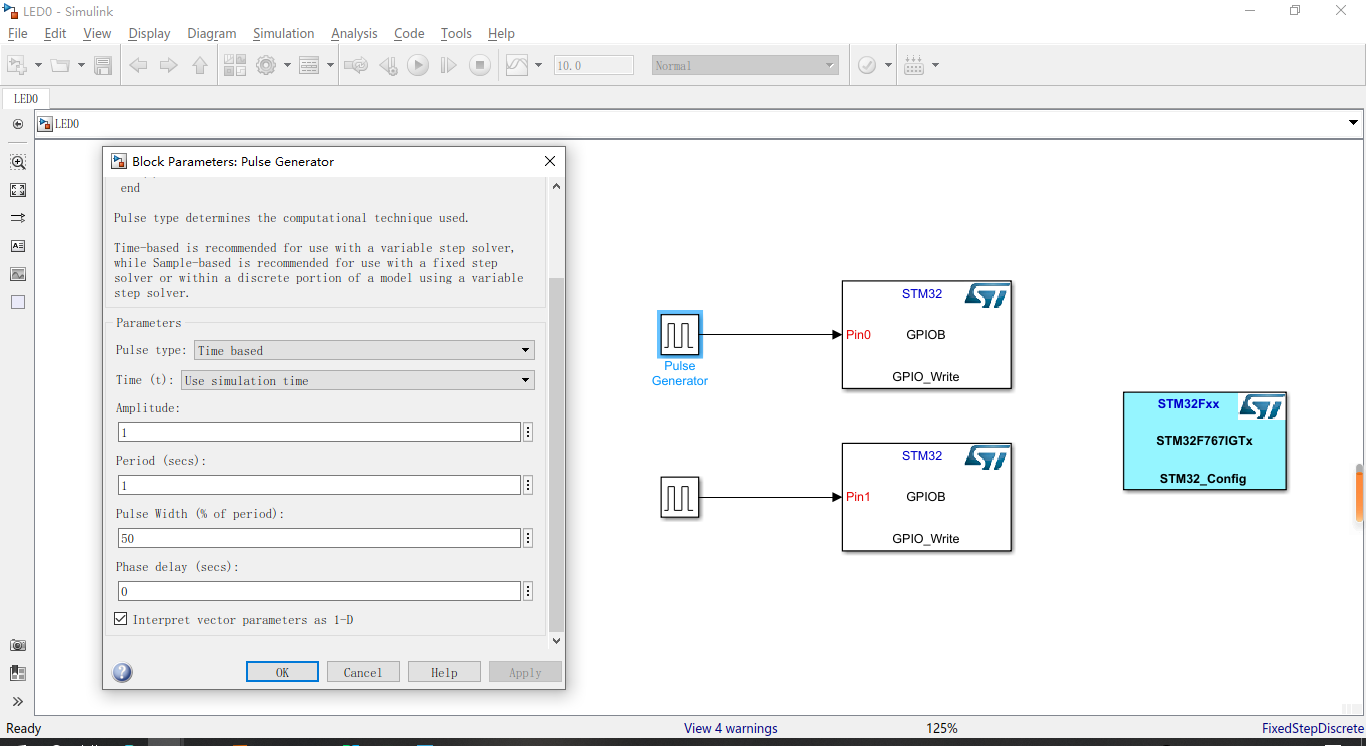
Task: Click the Open folder toolbar icon
Action: (61, 65)
